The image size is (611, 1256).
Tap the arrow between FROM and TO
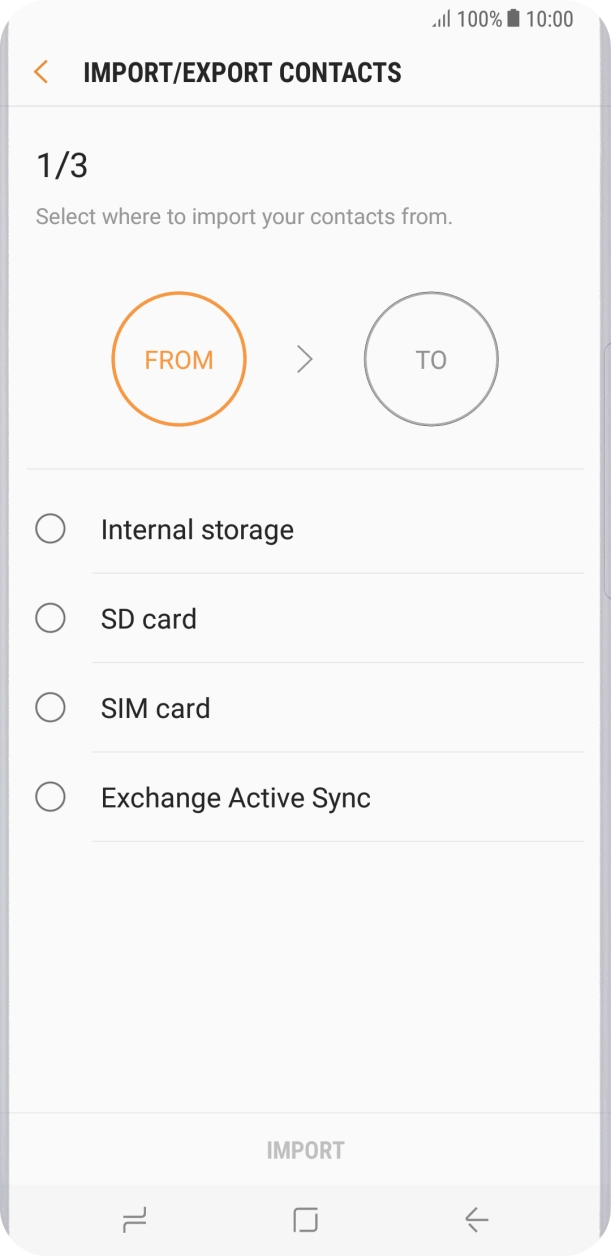coord(305,359)
